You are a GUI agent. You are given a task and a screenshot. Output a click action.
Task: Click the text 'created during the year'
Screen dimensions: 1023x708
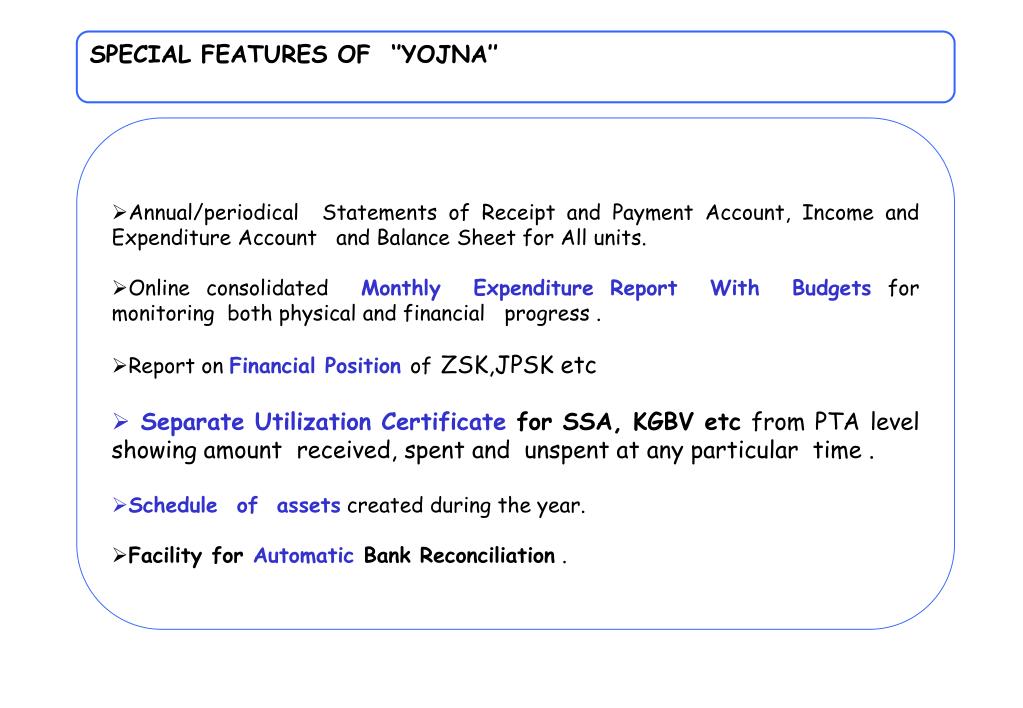tap(465, 506)
